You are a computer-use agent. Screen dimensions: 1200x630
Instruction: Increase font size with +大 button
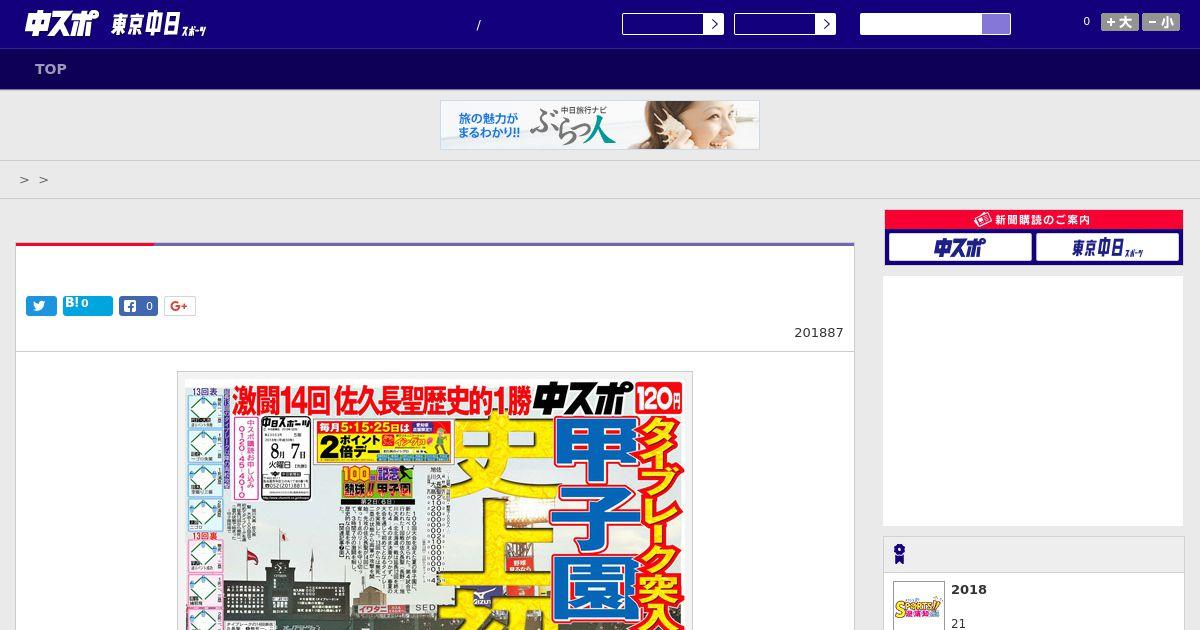click(x=1120, y=22)
